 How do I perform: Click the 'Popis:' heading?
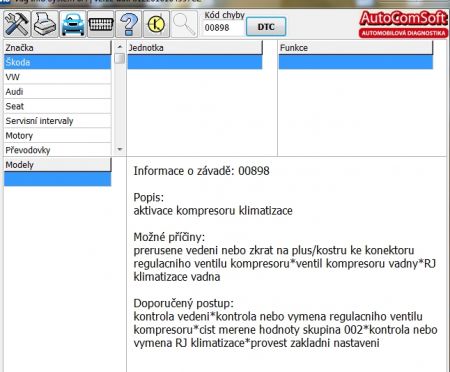(x=149, y=197)
